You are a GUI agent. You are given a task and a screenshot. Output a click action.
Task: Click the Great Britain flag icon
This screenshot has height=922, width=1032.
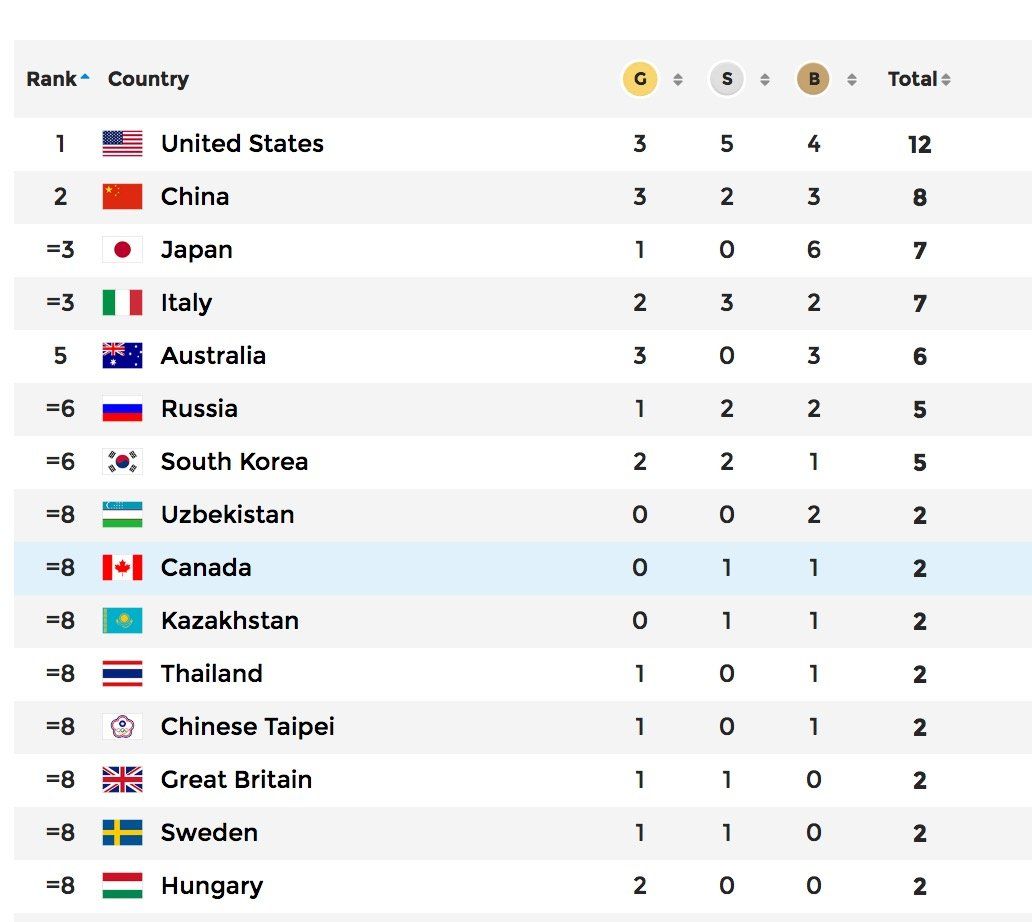pos(122,780)
